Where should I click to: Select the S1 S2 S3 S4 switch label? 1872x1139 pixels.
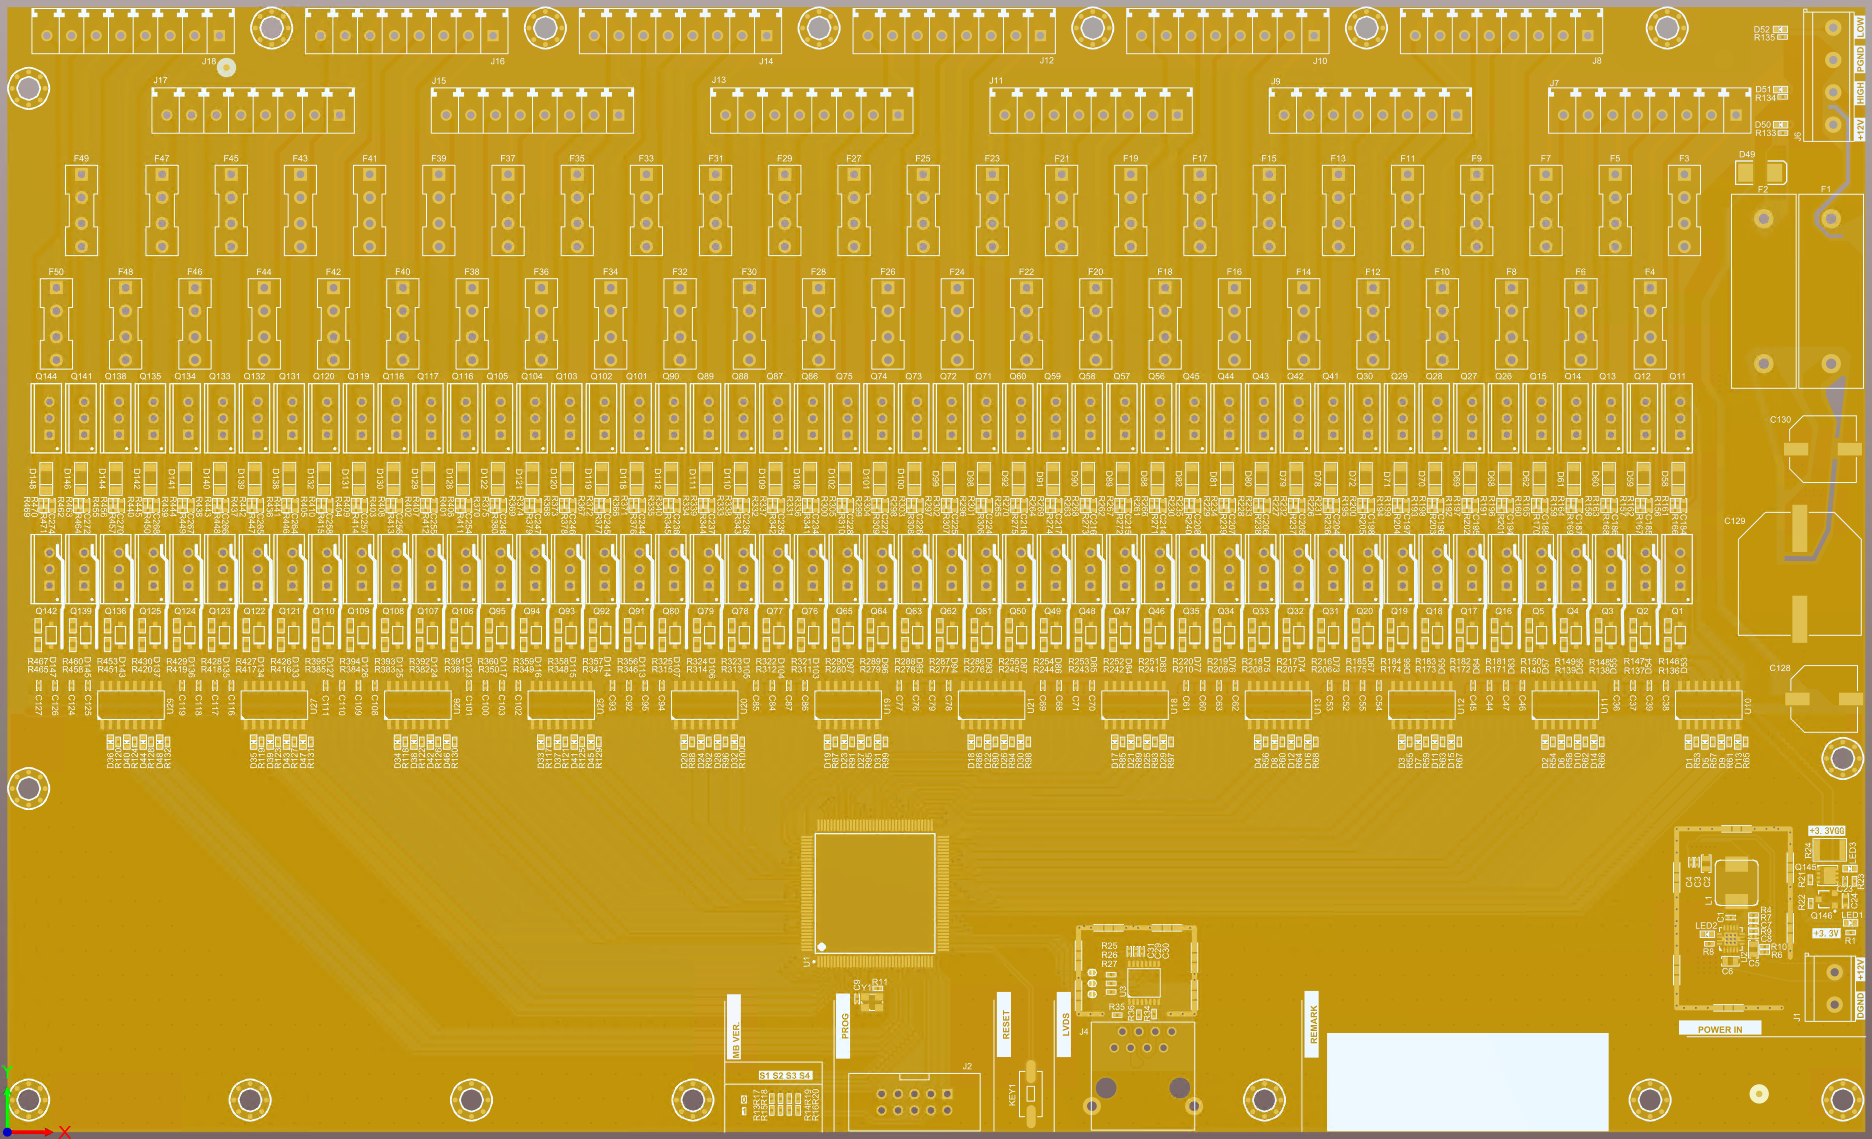(x=785, y=1076)
